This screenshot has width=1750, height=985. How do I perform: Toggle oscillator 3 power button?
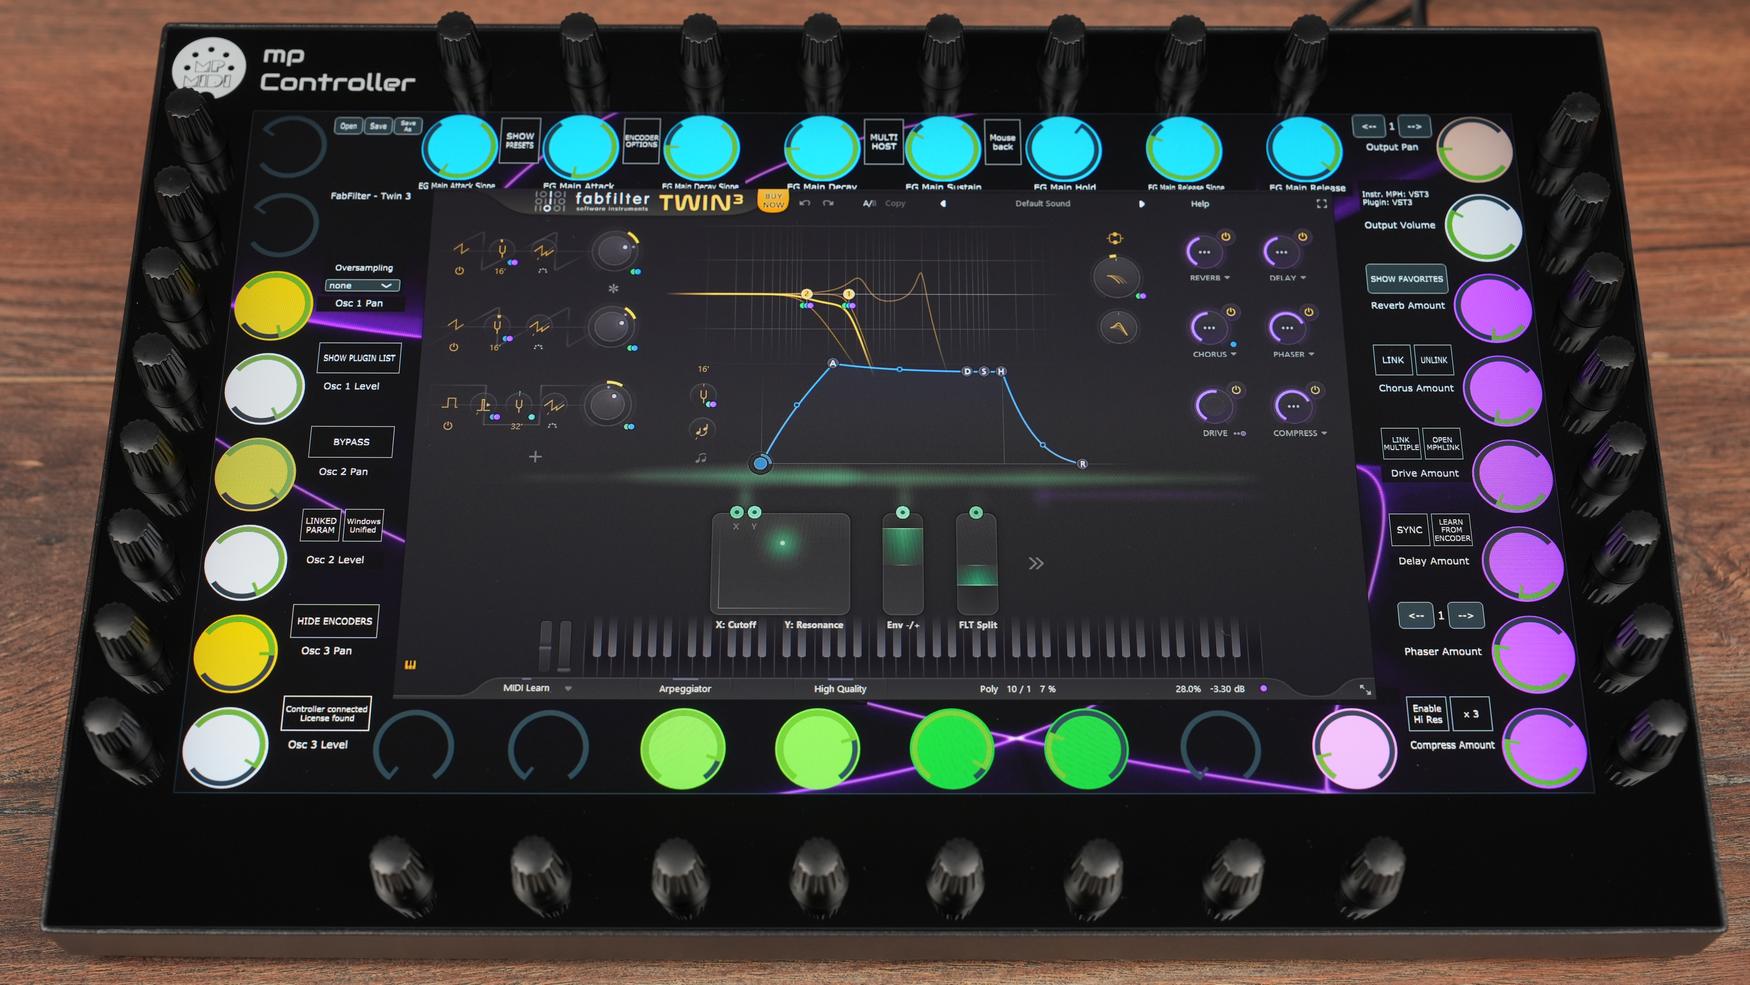coord(447,426)
